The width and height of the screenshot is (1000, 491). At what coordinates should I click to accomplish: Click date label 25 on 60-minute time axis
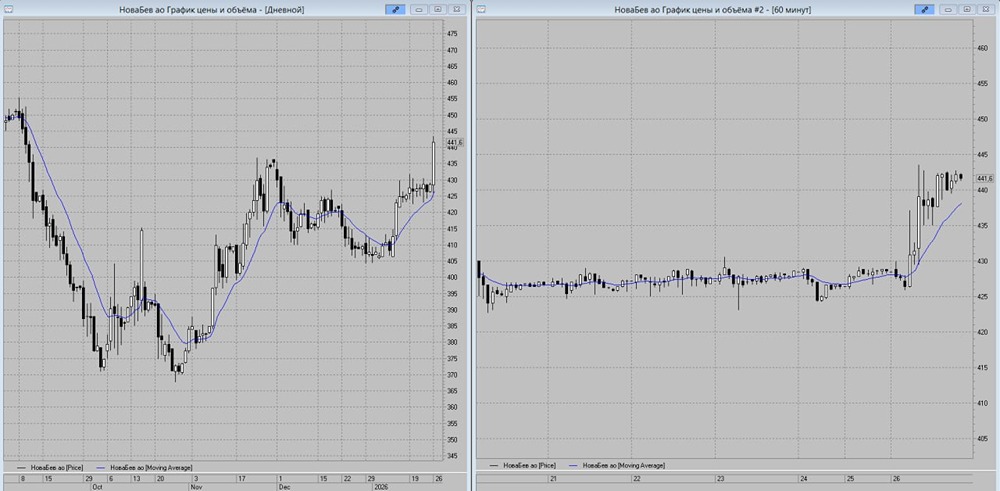[x=851, y=478]
